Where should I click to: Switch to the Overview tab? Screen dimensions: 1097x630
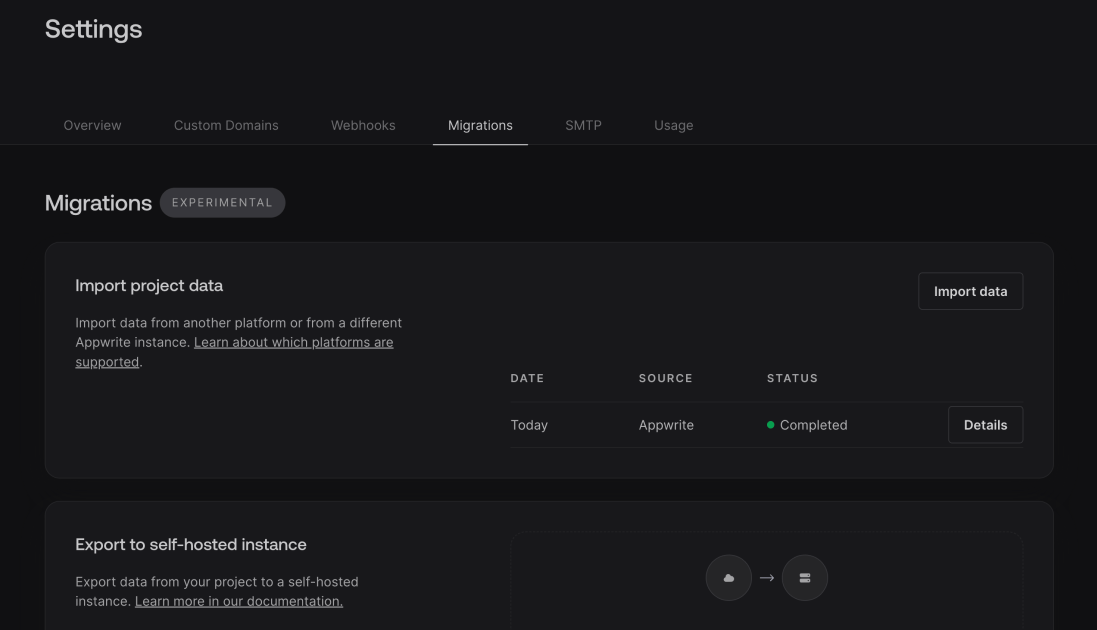91,125
